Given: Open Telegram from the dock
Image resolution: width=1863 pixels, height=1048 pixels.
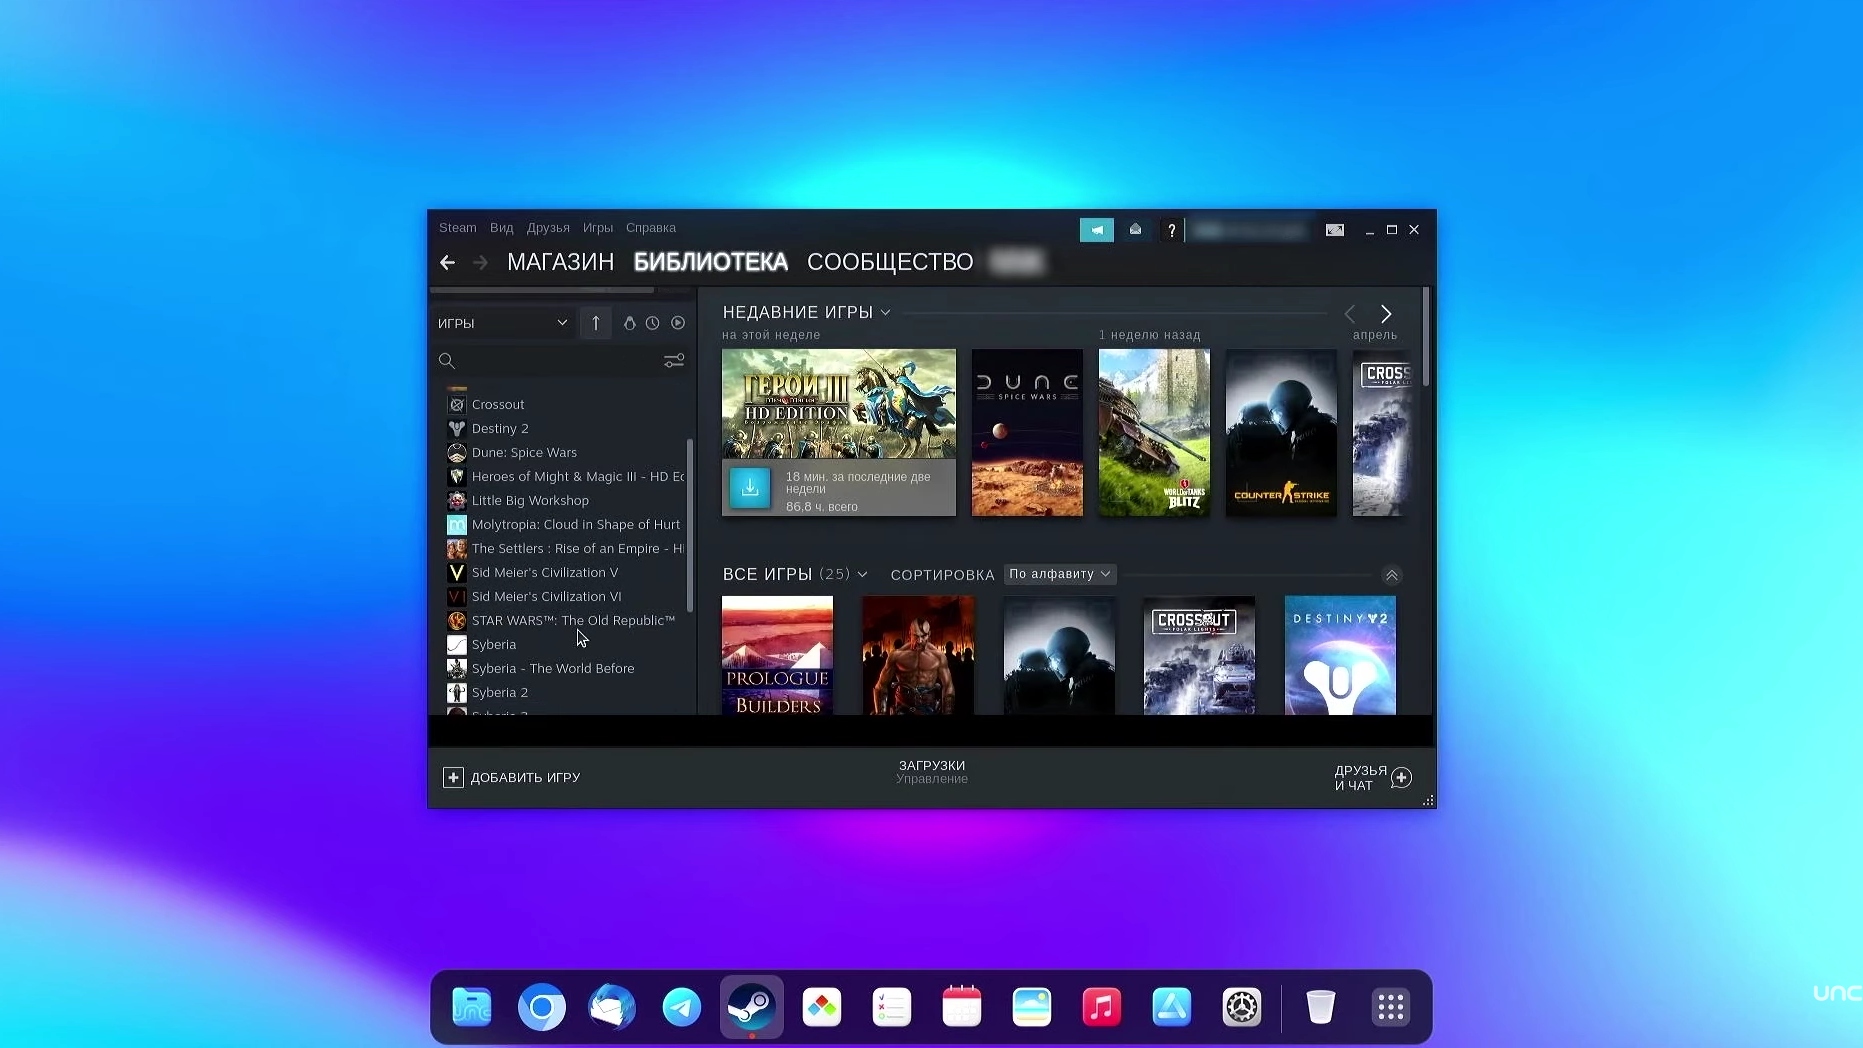Looking at the screenshot, I should coord(682,1007).
